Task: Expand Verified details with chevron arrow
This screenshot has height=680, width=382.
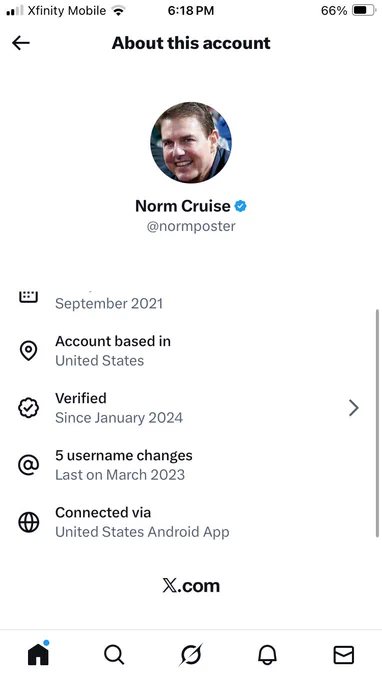Action: pos(354,408)
